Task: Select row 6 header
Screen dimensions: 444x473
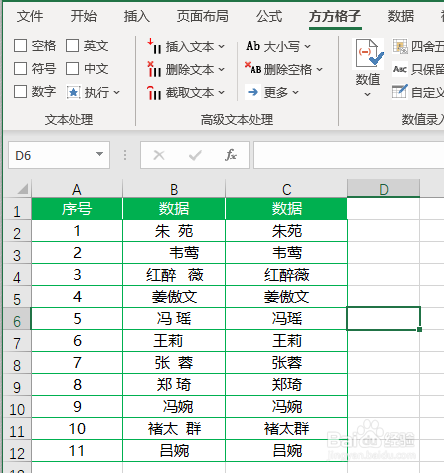Action: (x=17, y=319)
